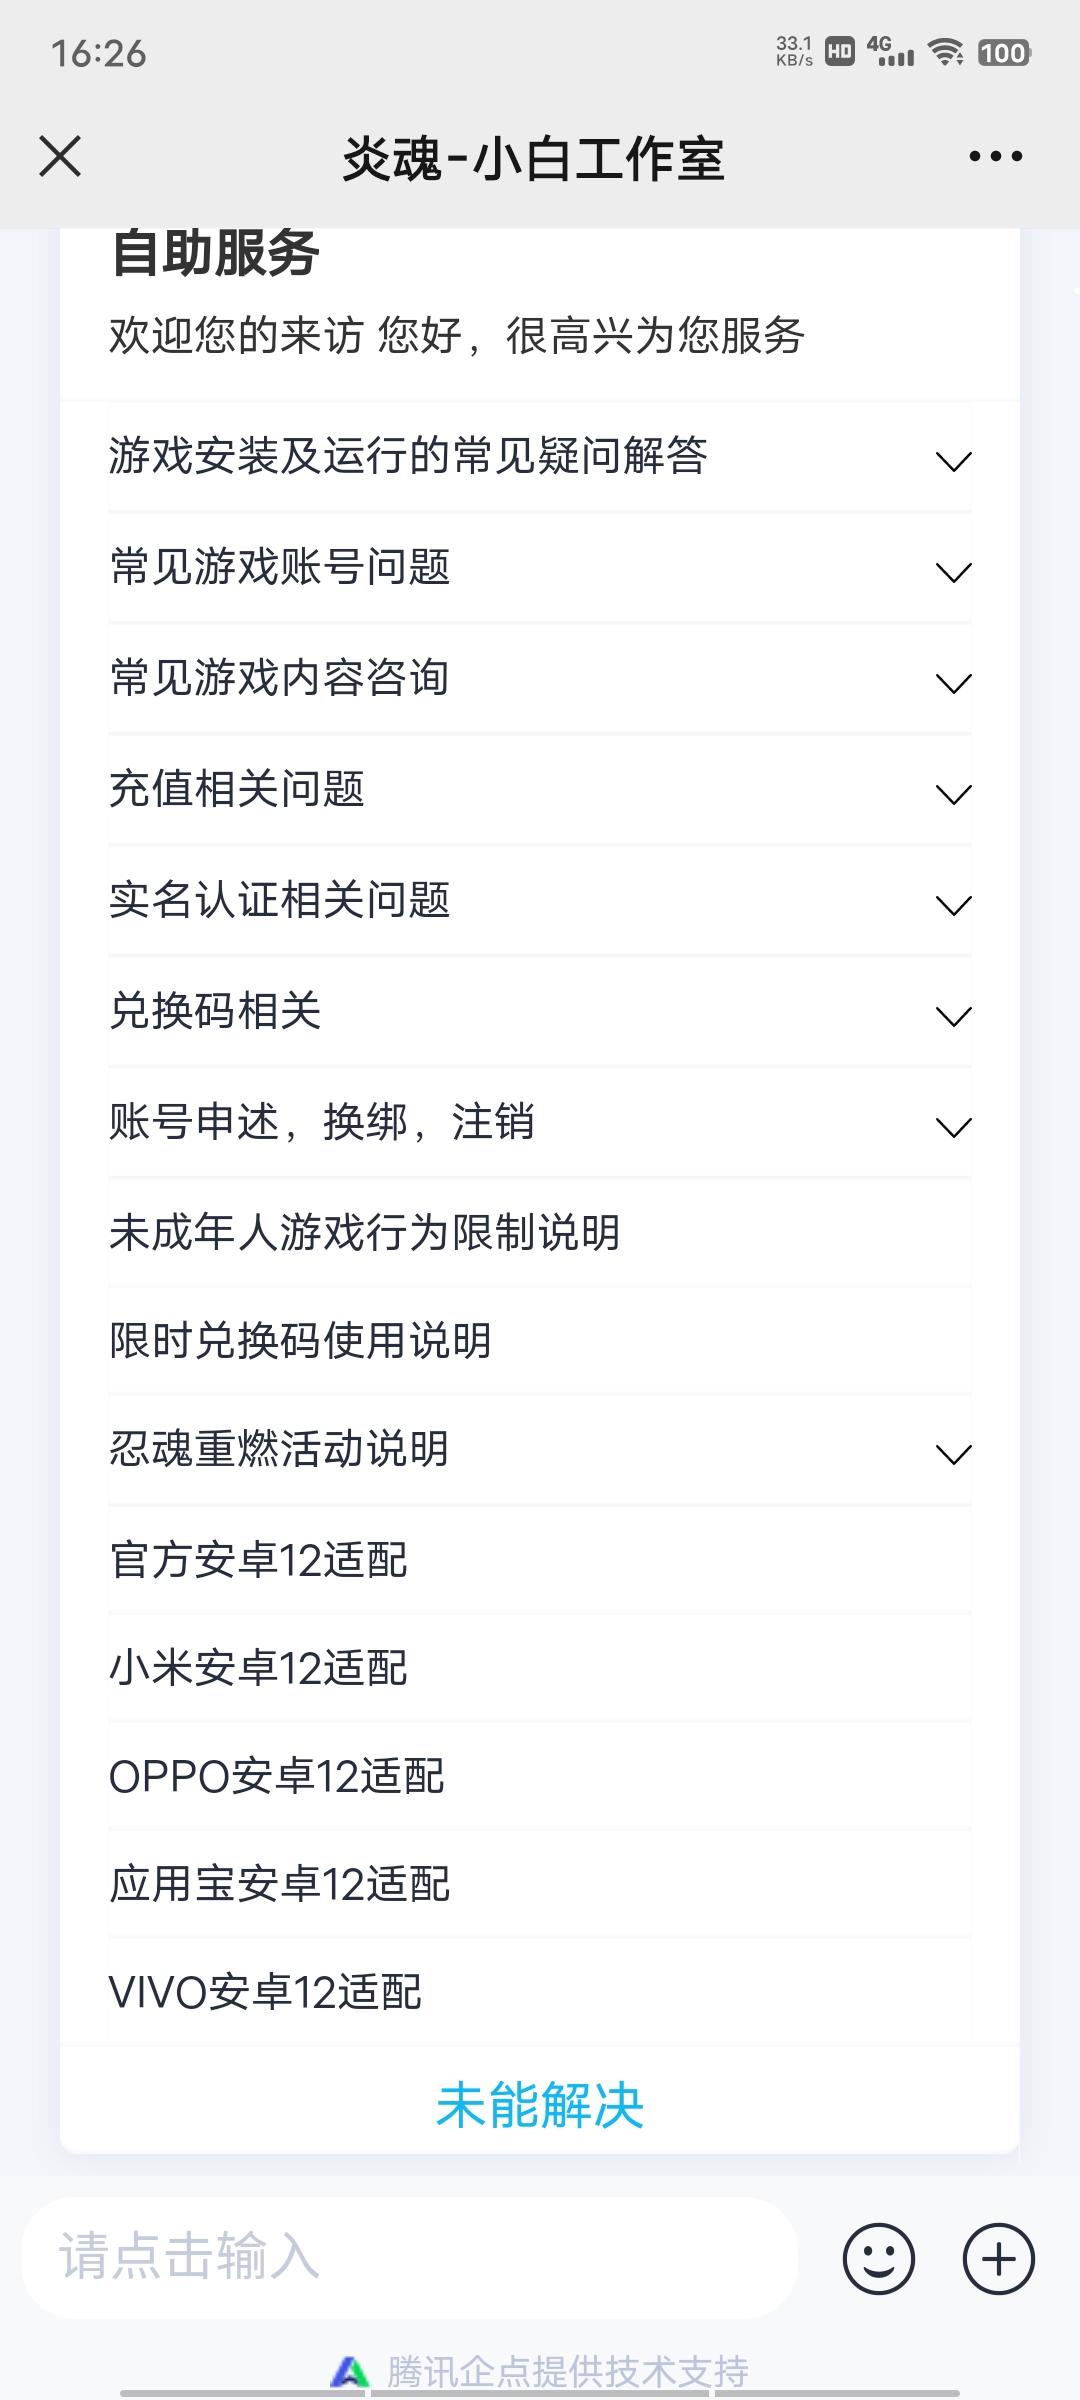Open the emoji smiley picker
1080x2400 pixels.
(878, 2258)
